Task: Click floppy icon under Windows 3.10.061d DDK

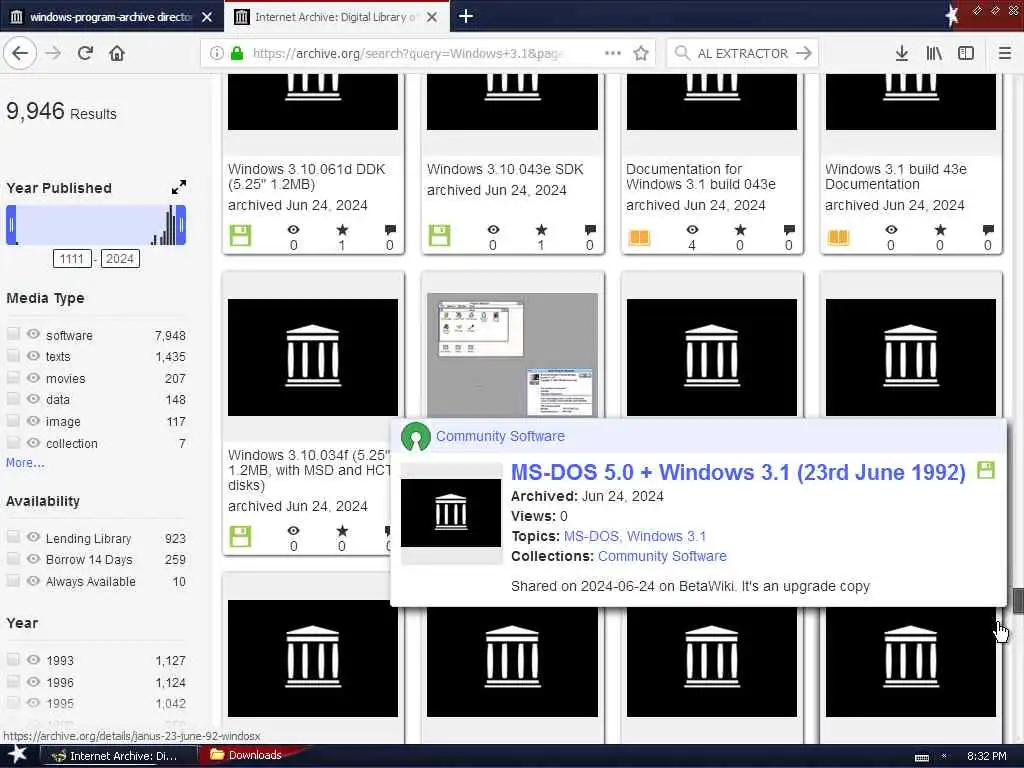Action: tap(240, 236)
